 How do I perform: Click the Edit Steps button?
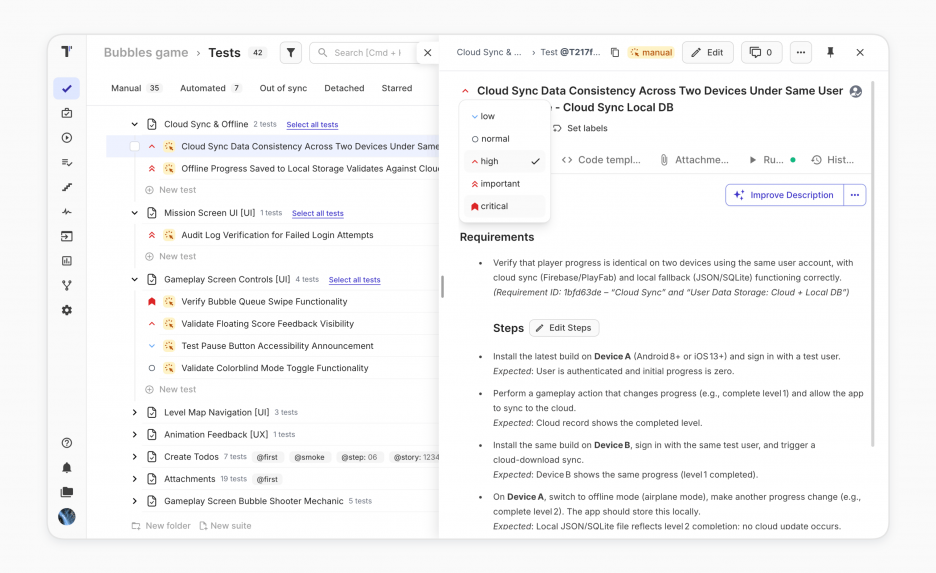coord(564,328)
